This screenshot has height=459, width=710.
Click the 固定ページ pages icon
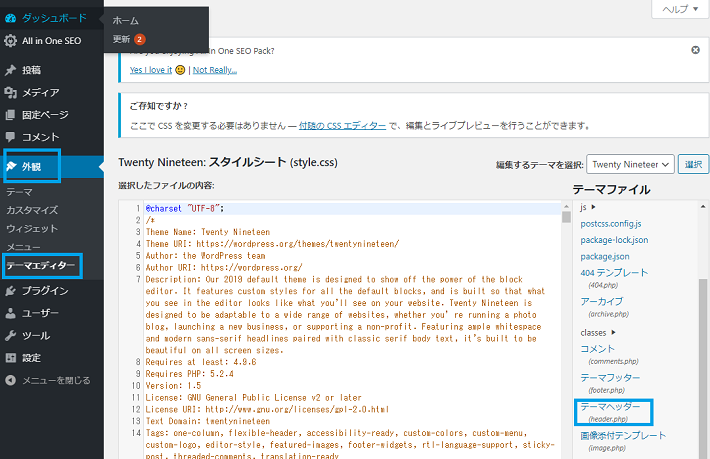[10, 115]
